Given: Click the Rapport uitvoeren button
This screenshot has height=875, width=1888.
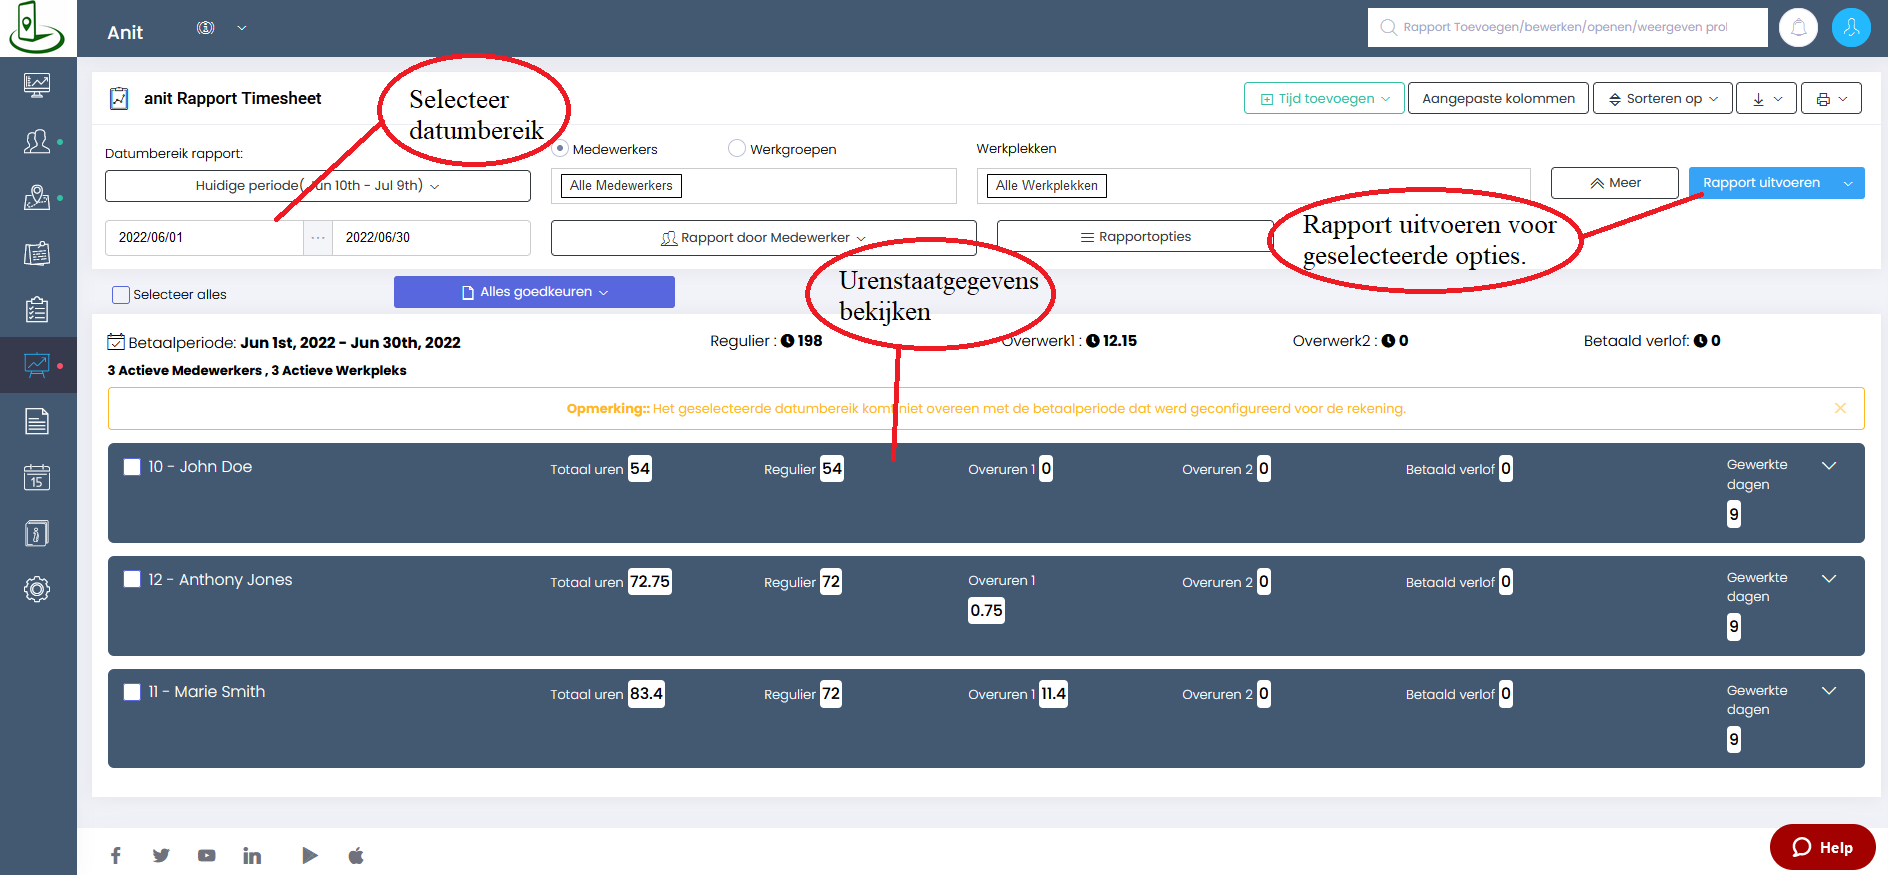Looking at the screenshot, I should point(1761,183).
